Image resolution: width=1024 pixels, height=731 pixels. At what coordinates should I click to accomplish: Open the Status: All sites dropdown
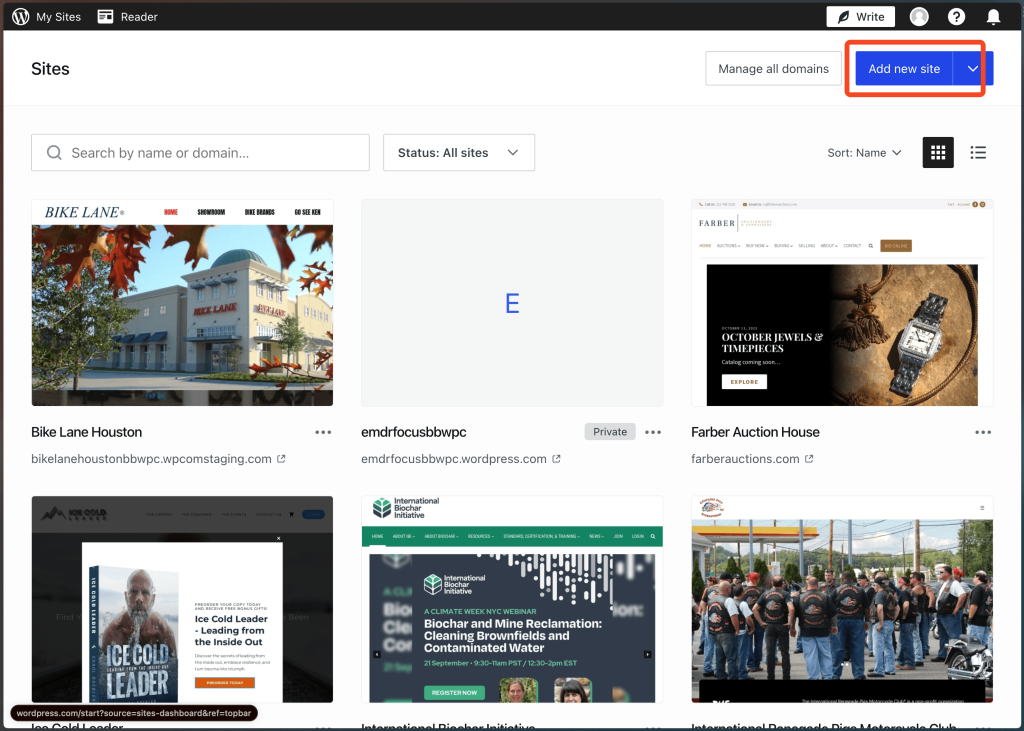tap(458, 153)
